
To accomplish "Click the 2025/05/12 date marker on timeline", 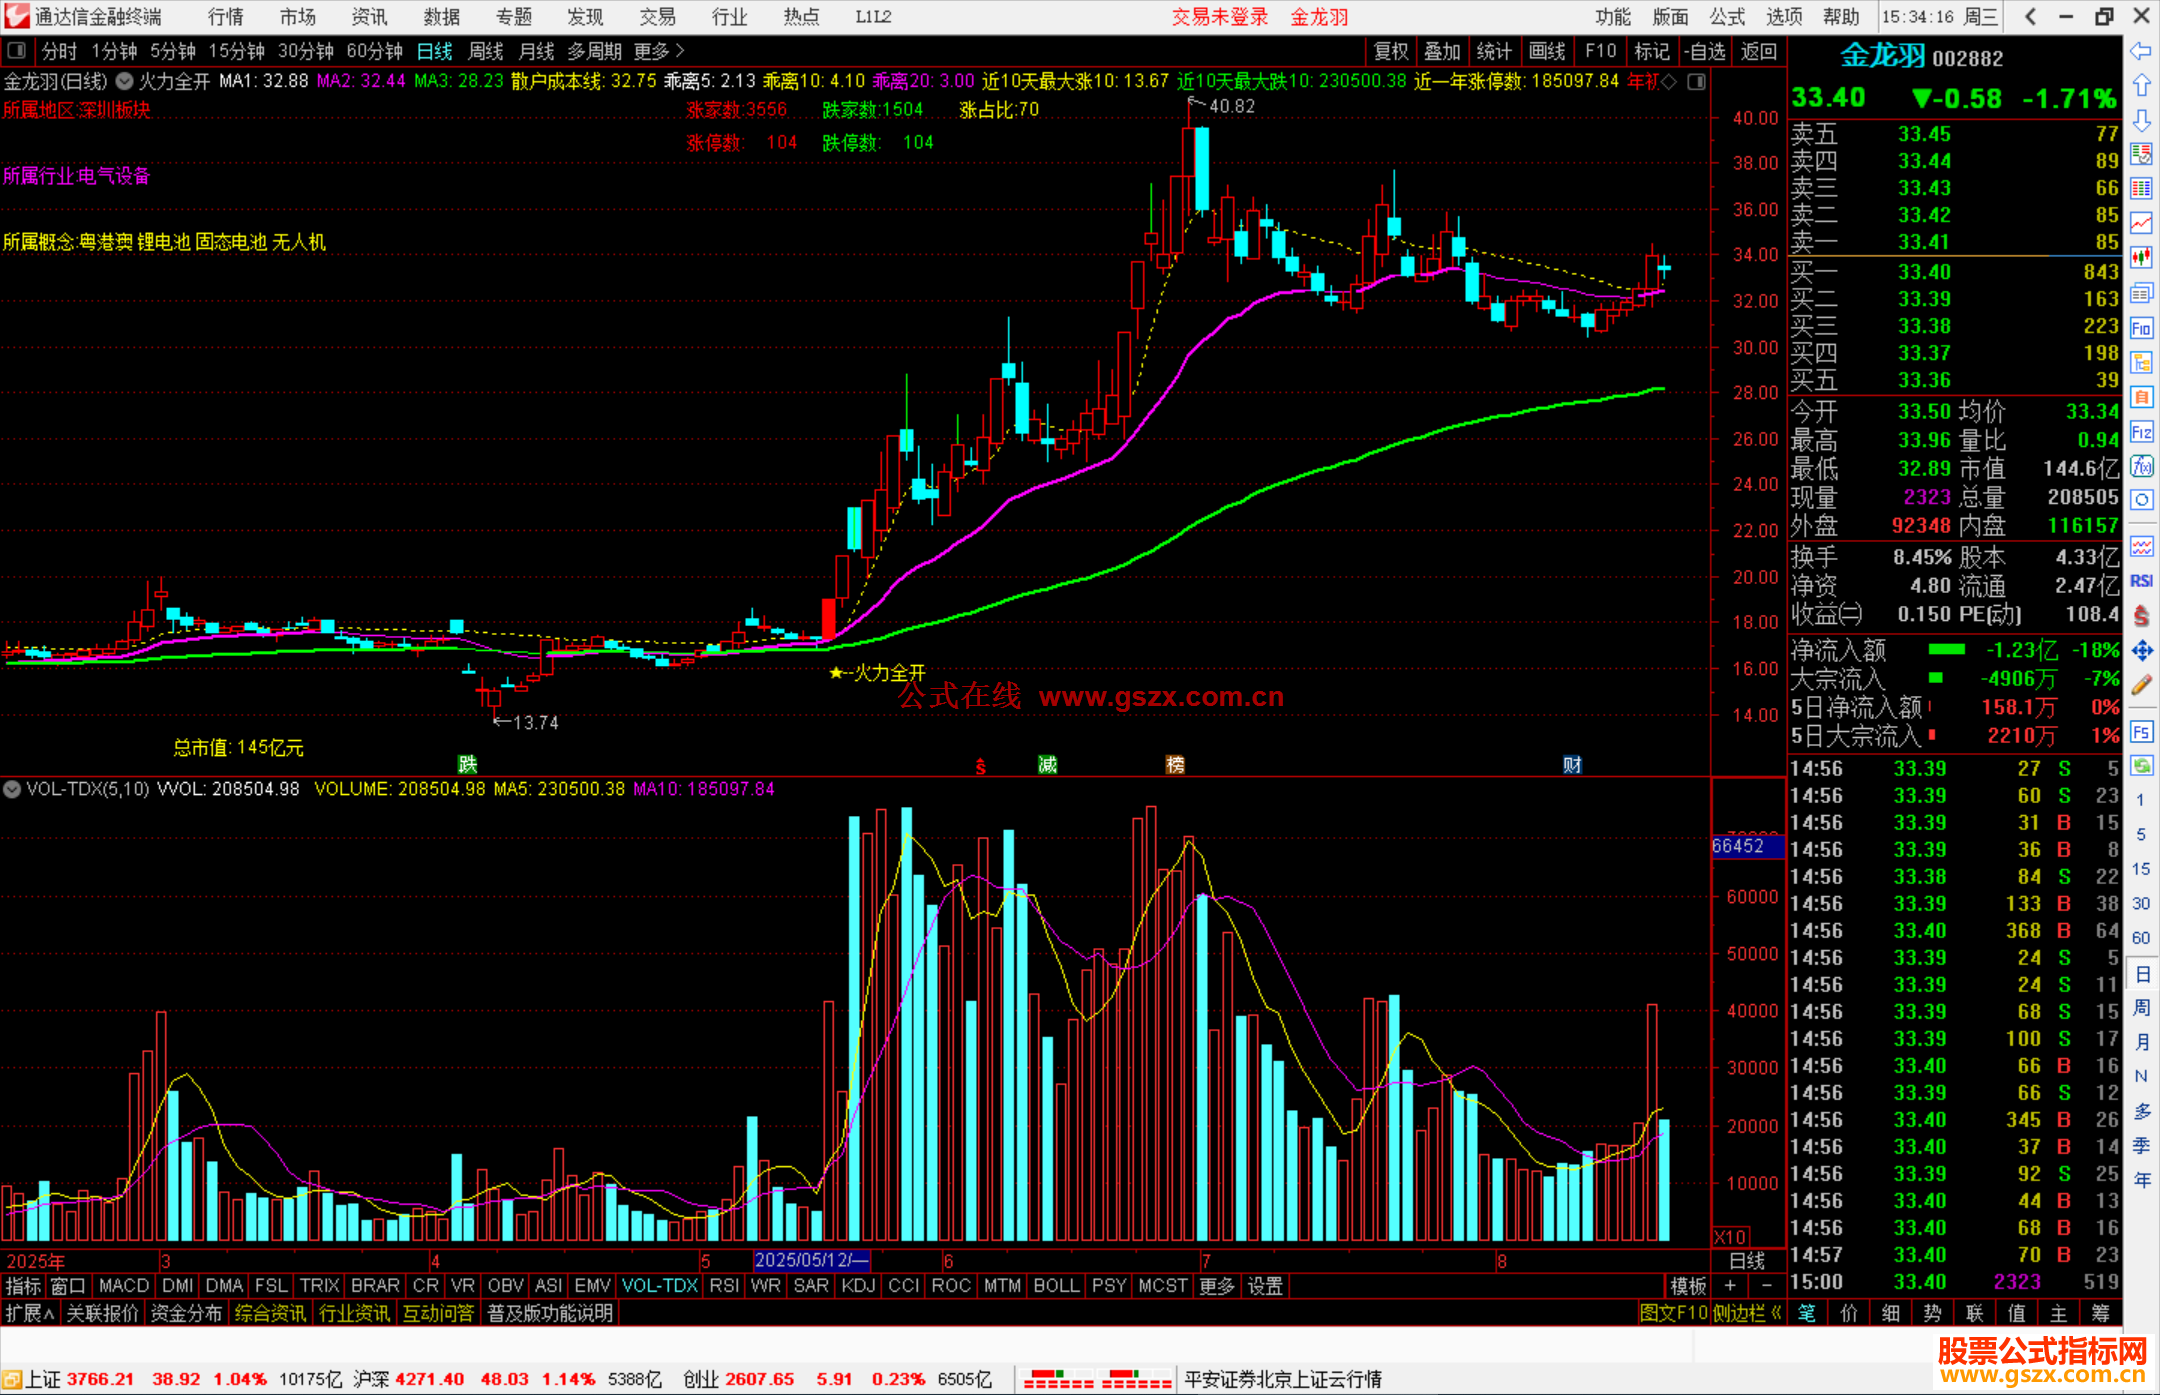I will tap(812, 1260).
